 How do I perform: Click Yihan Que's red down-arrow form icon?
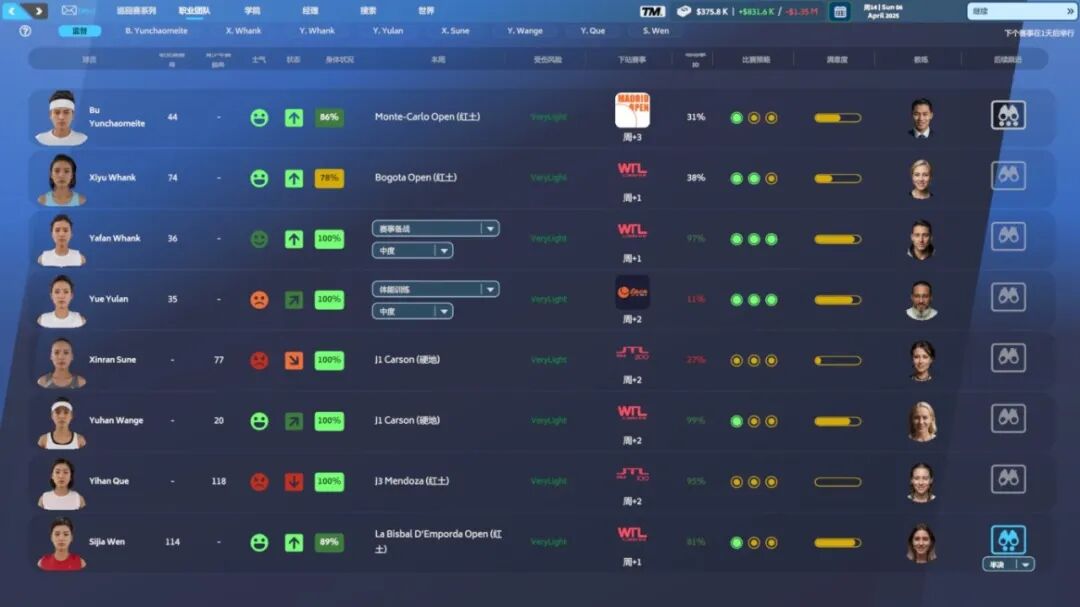(x=294, y=481)
